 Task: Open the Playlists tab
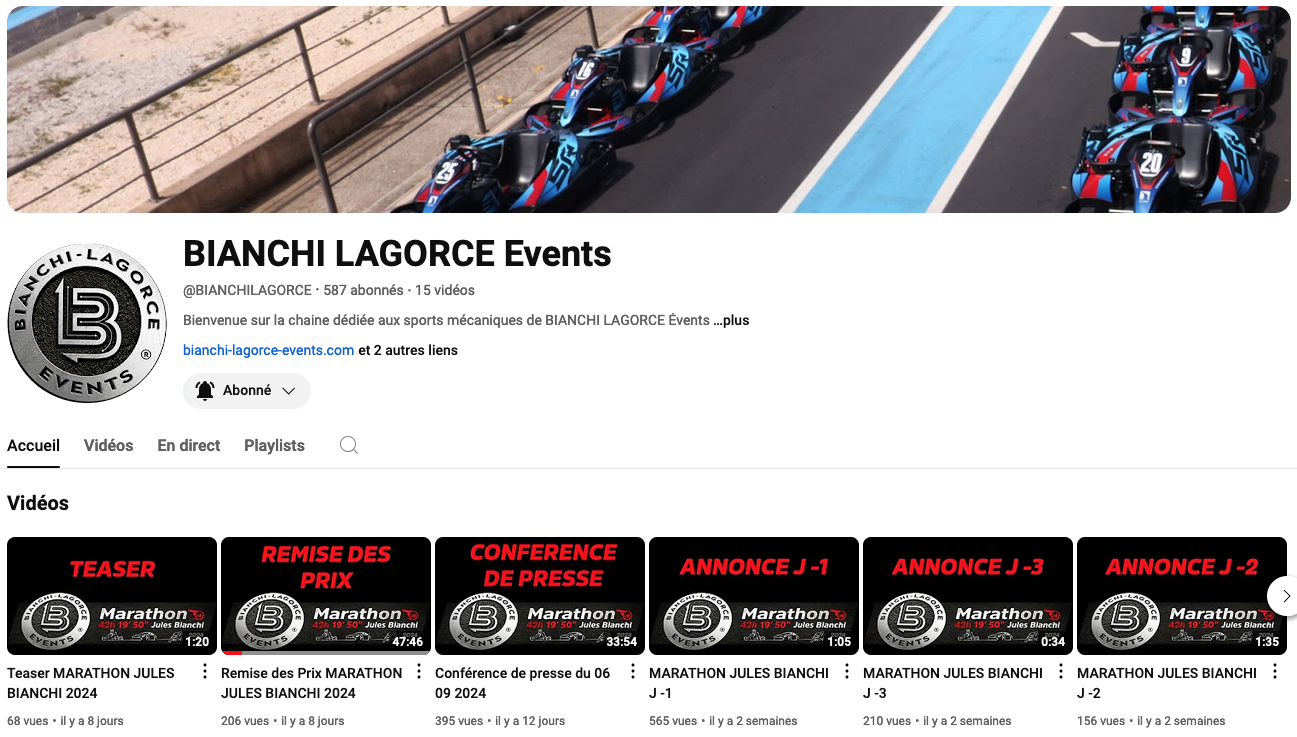(274, 446)
